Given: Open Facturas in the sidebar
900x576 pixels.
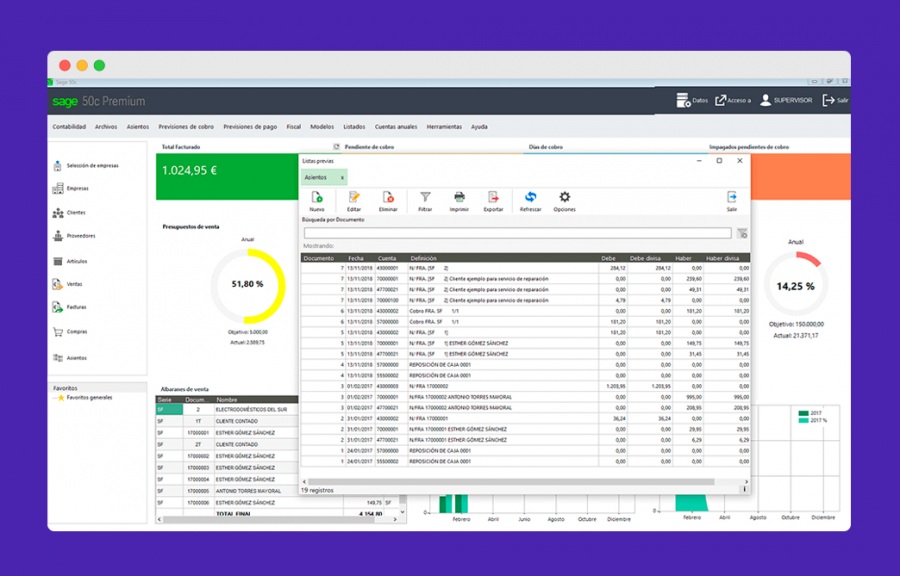Looking at the screenshot, I should (69, 308).
